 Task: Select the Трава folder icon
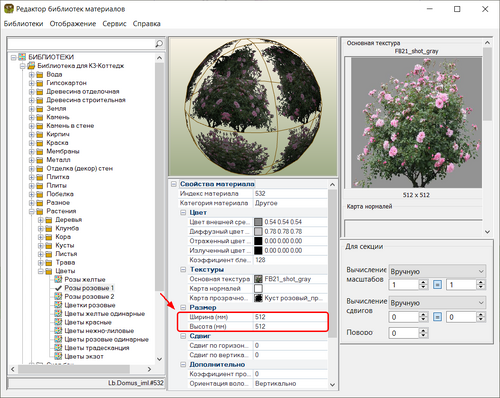tap(49, 263)
